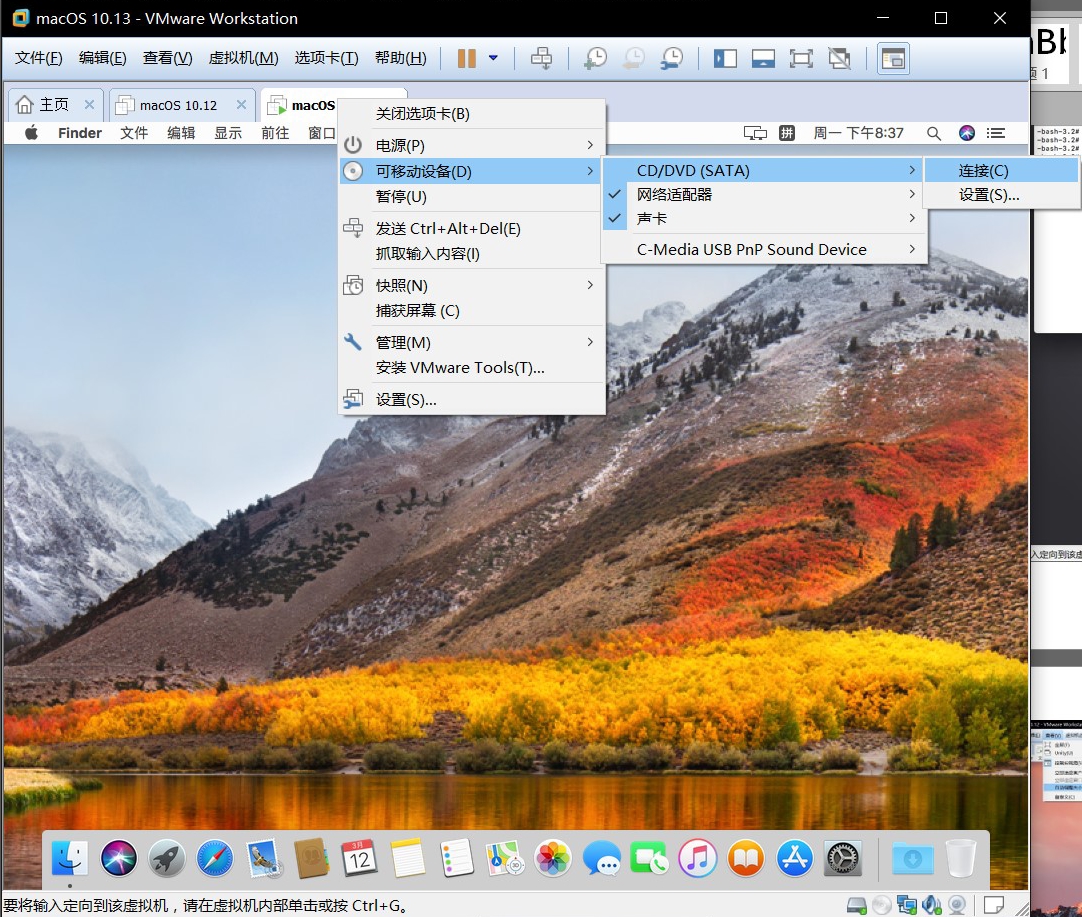
Task: Open System Preferences gear in Dock
Action: tap(843, 859)
